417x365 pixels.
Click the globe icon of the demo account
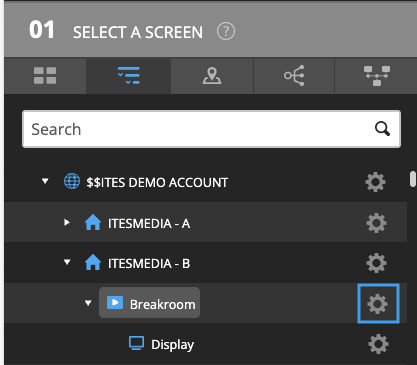[72, 181]
